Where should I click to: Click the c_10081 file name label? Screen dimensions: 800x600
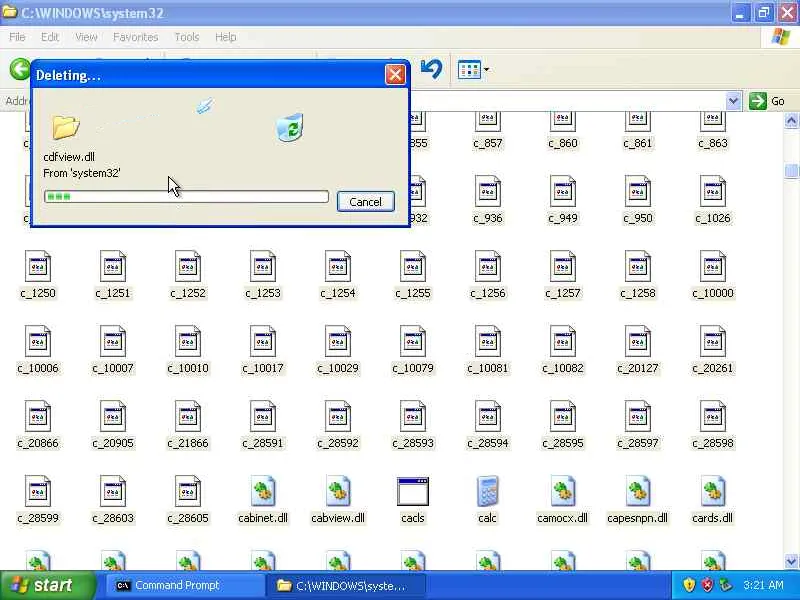pyautogui.click(x=488, y=368)
